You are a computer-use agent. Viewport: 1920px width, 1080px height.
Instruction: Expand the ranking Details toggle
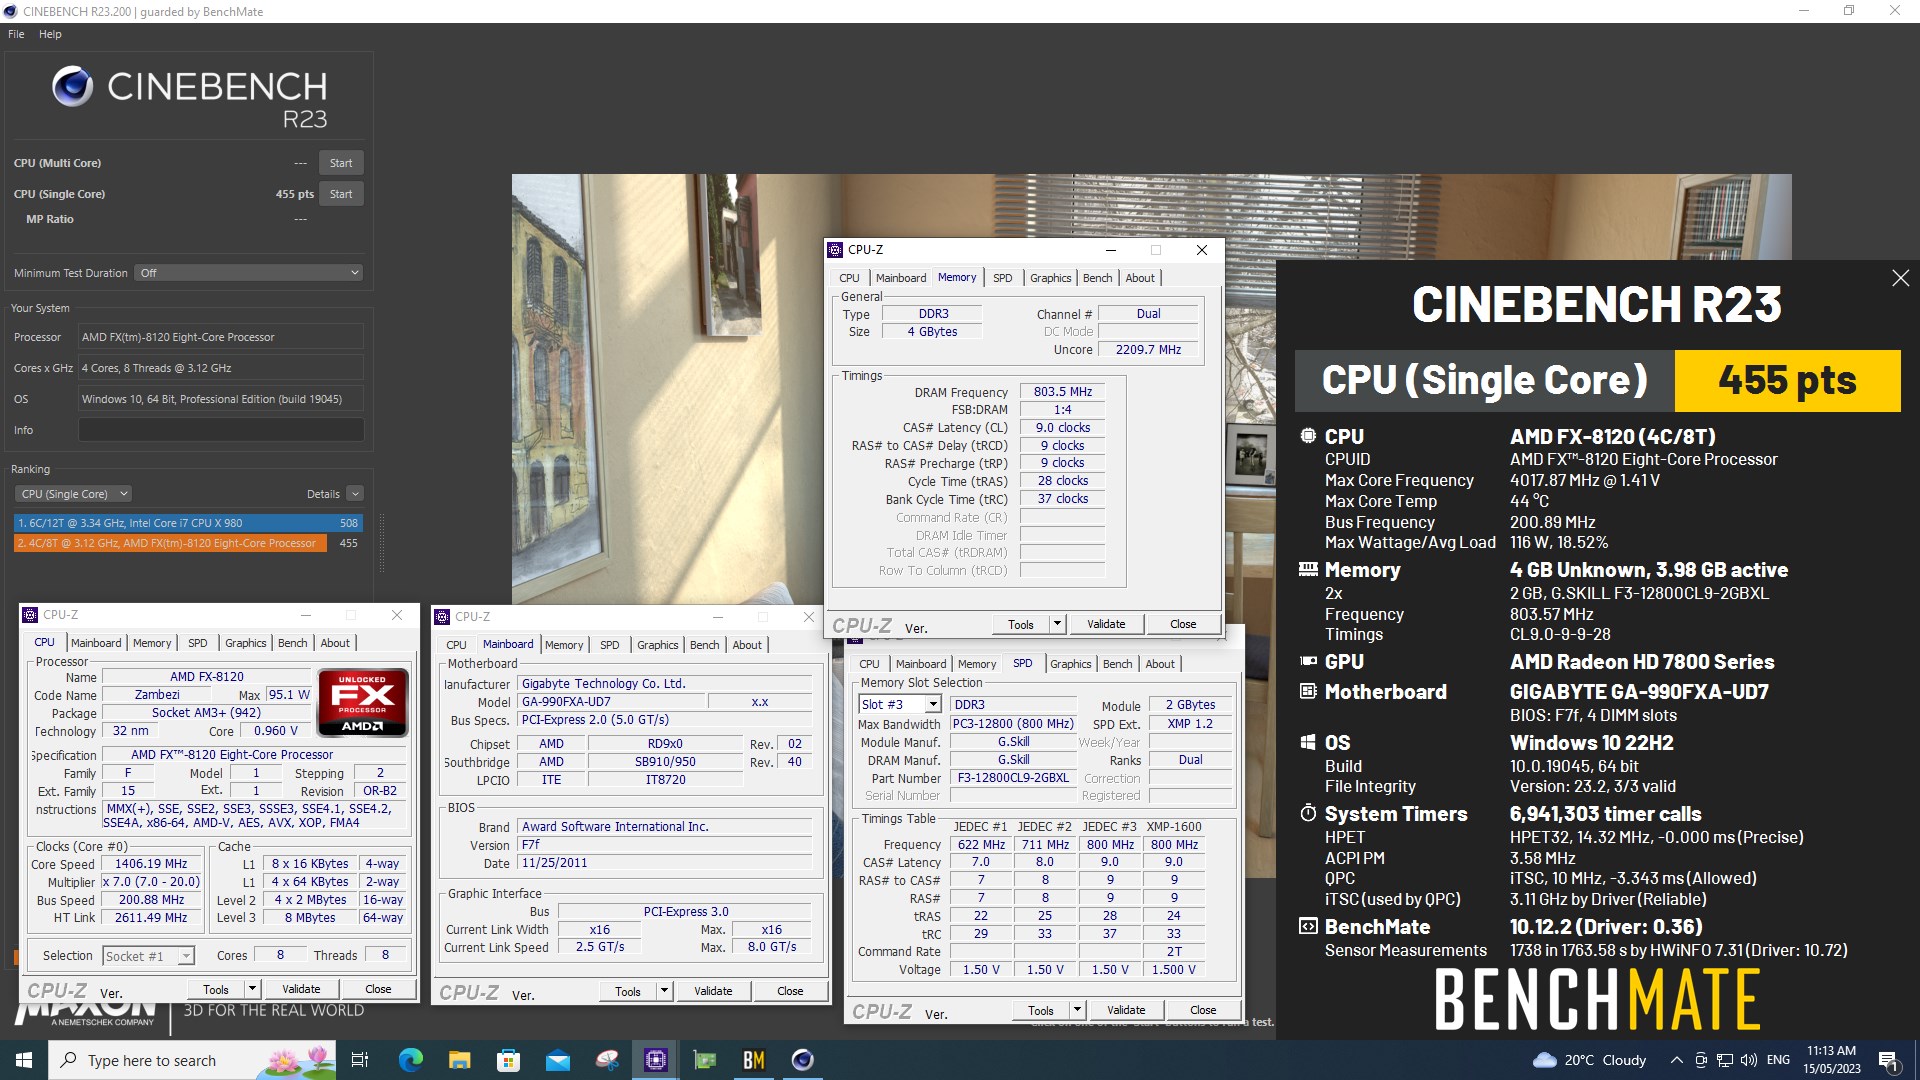coord(355,494)
